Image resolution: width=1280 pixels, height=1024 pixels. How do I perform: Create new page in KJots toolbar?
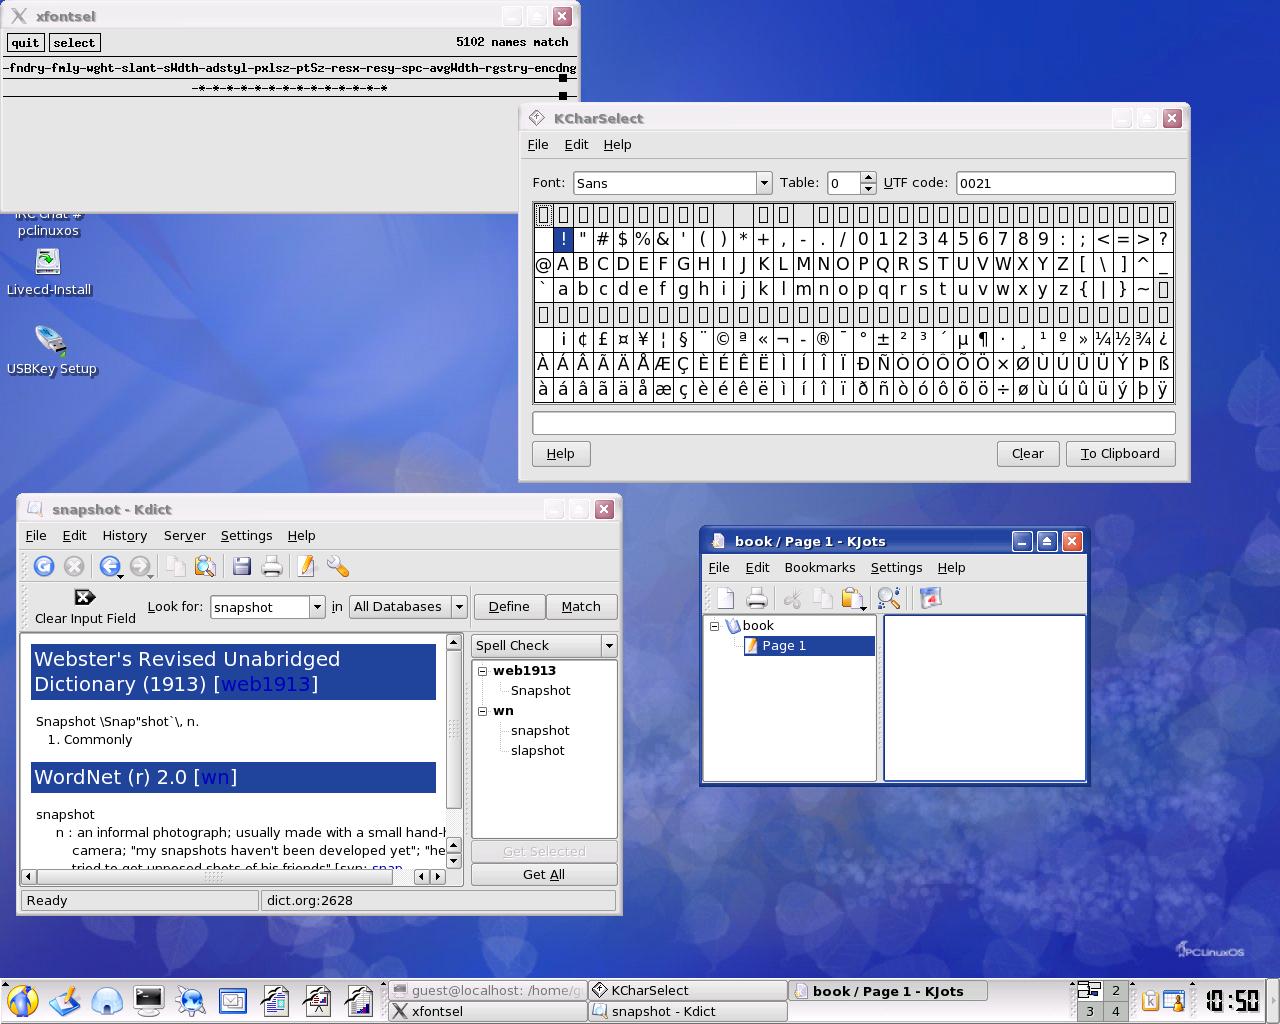coord(726,598)
